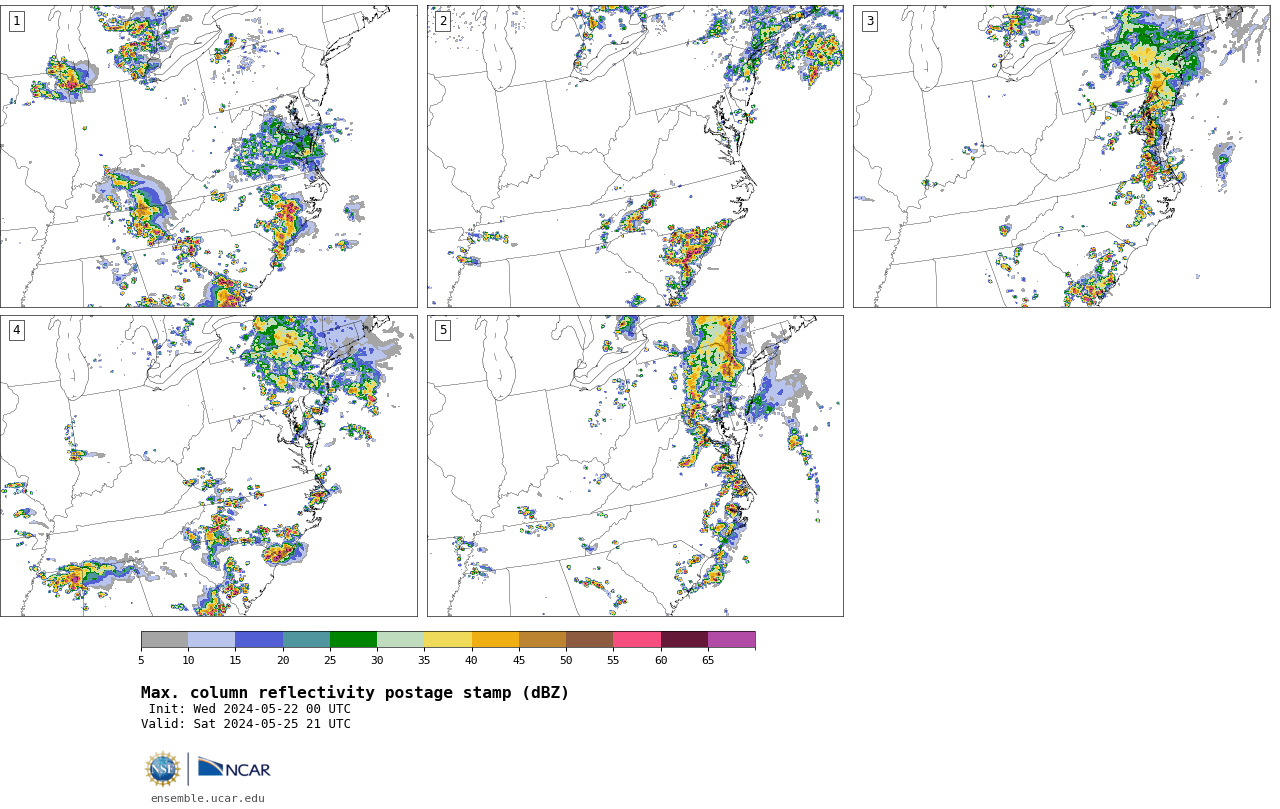Click the gray 5-10 dBZ color swatch

[164, 640]
